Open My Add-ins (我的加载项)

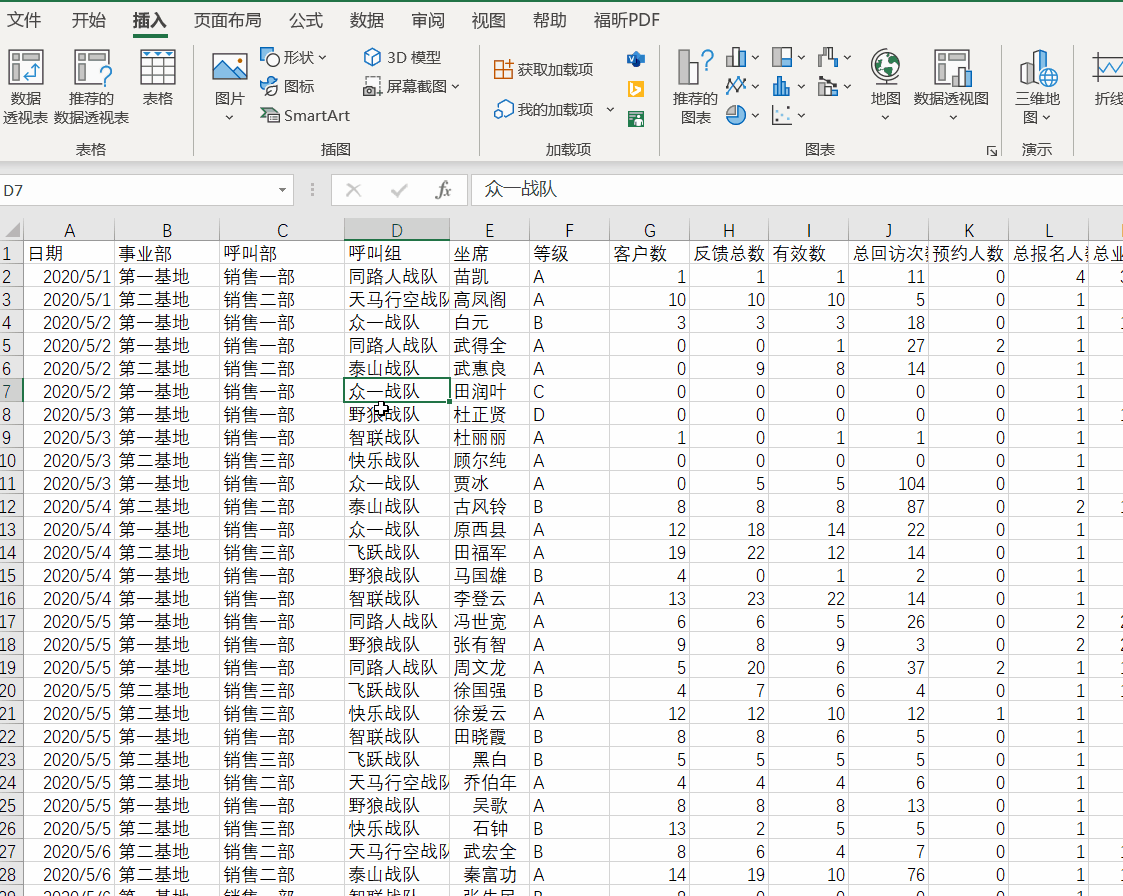544,110
